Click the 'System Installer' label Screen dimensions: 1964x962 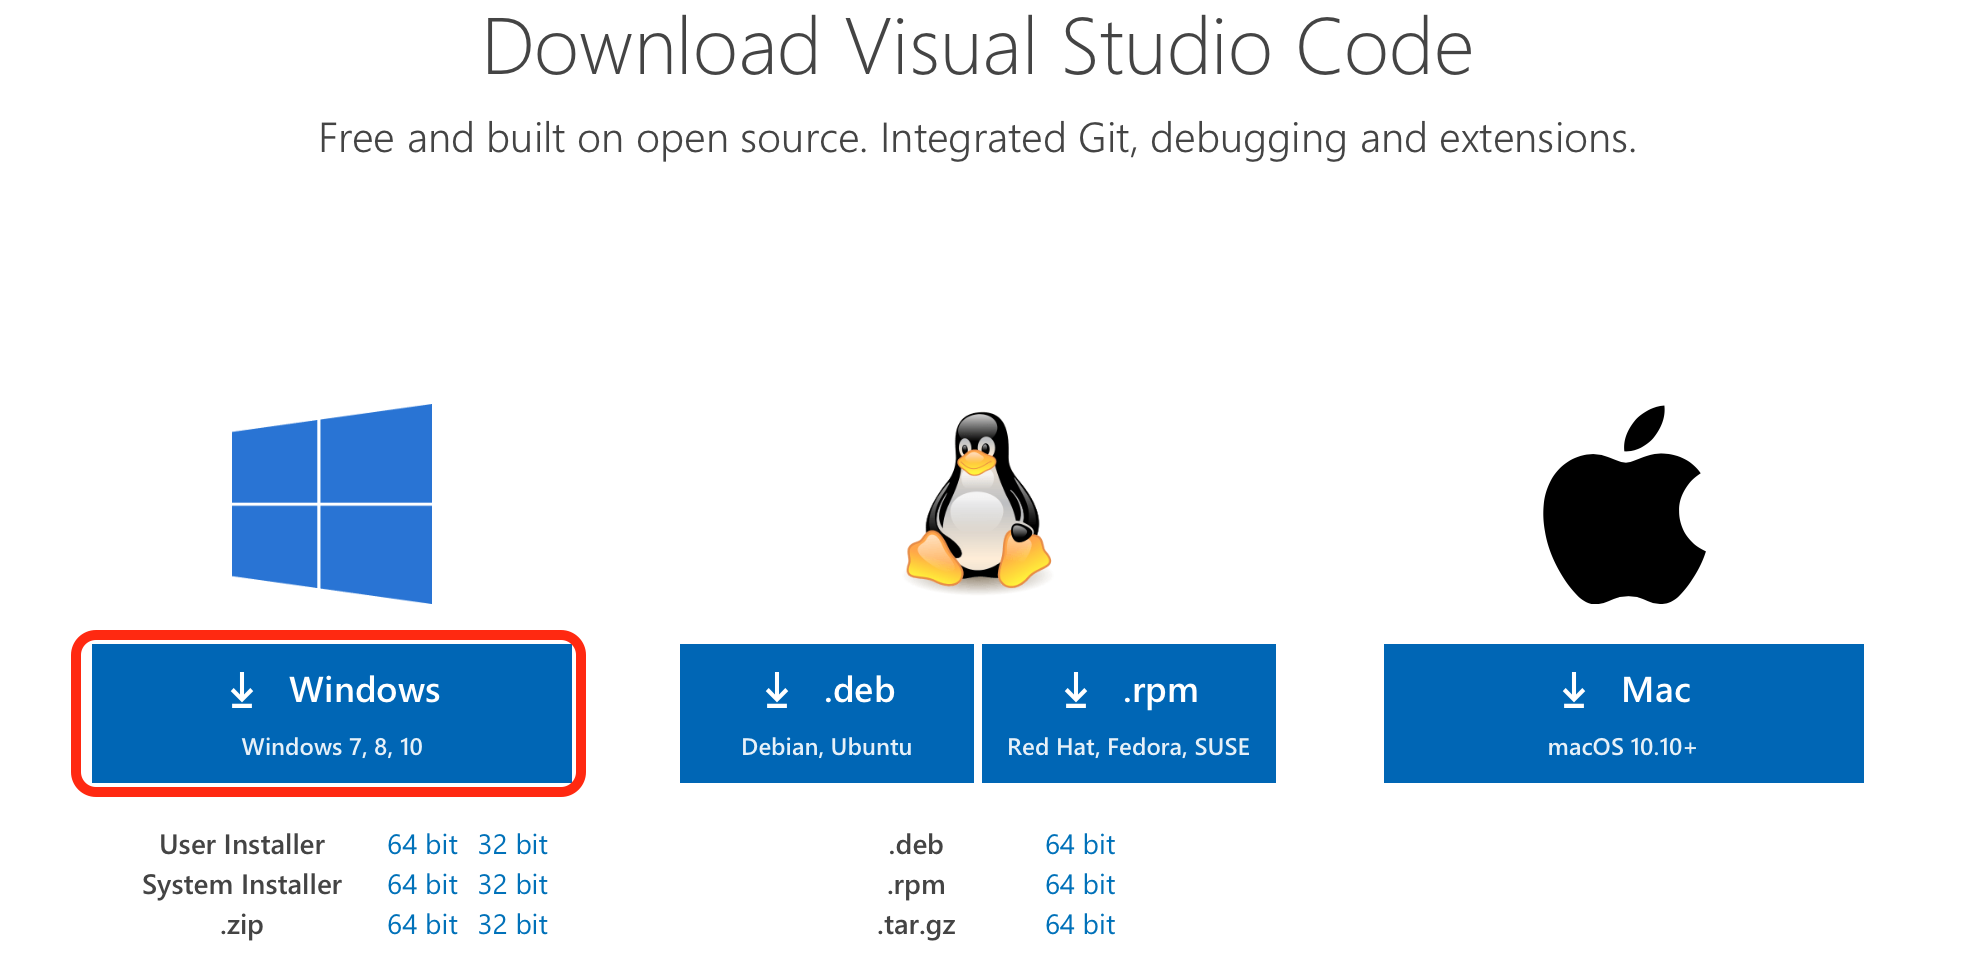[242, 885]
